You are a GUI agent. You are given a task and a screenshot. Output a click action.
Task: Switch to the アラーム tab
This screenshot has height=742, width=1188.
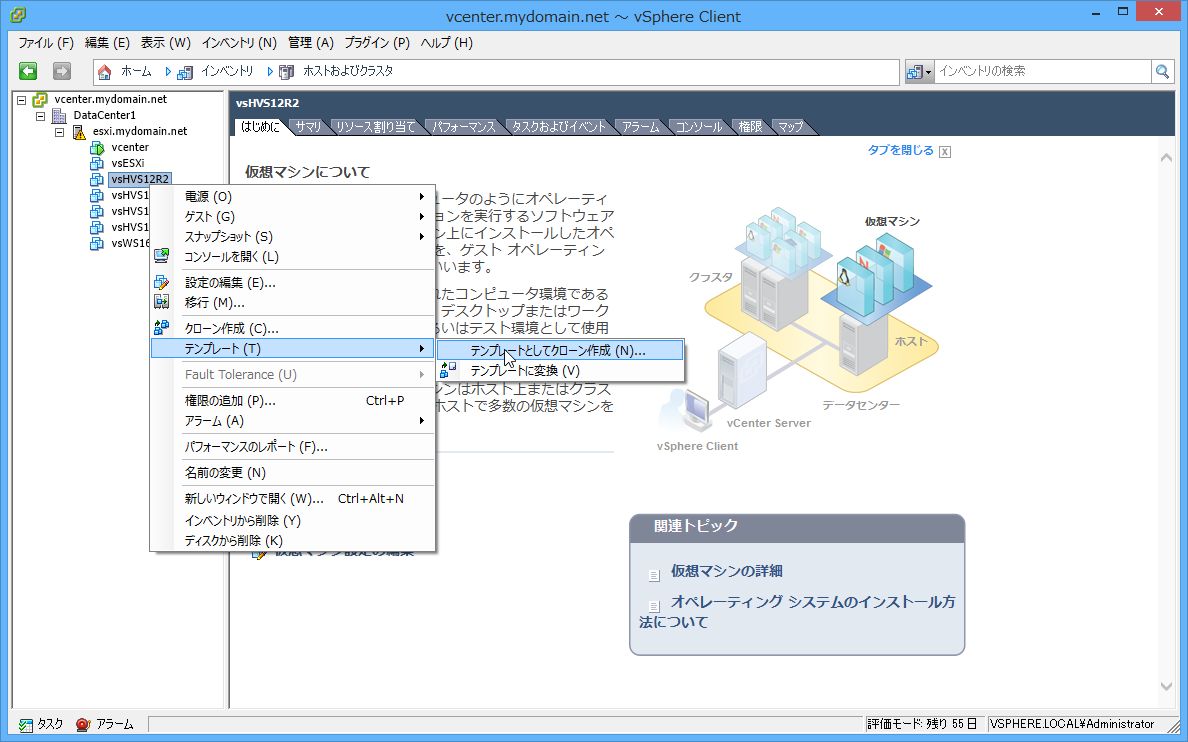coord(641,127)
